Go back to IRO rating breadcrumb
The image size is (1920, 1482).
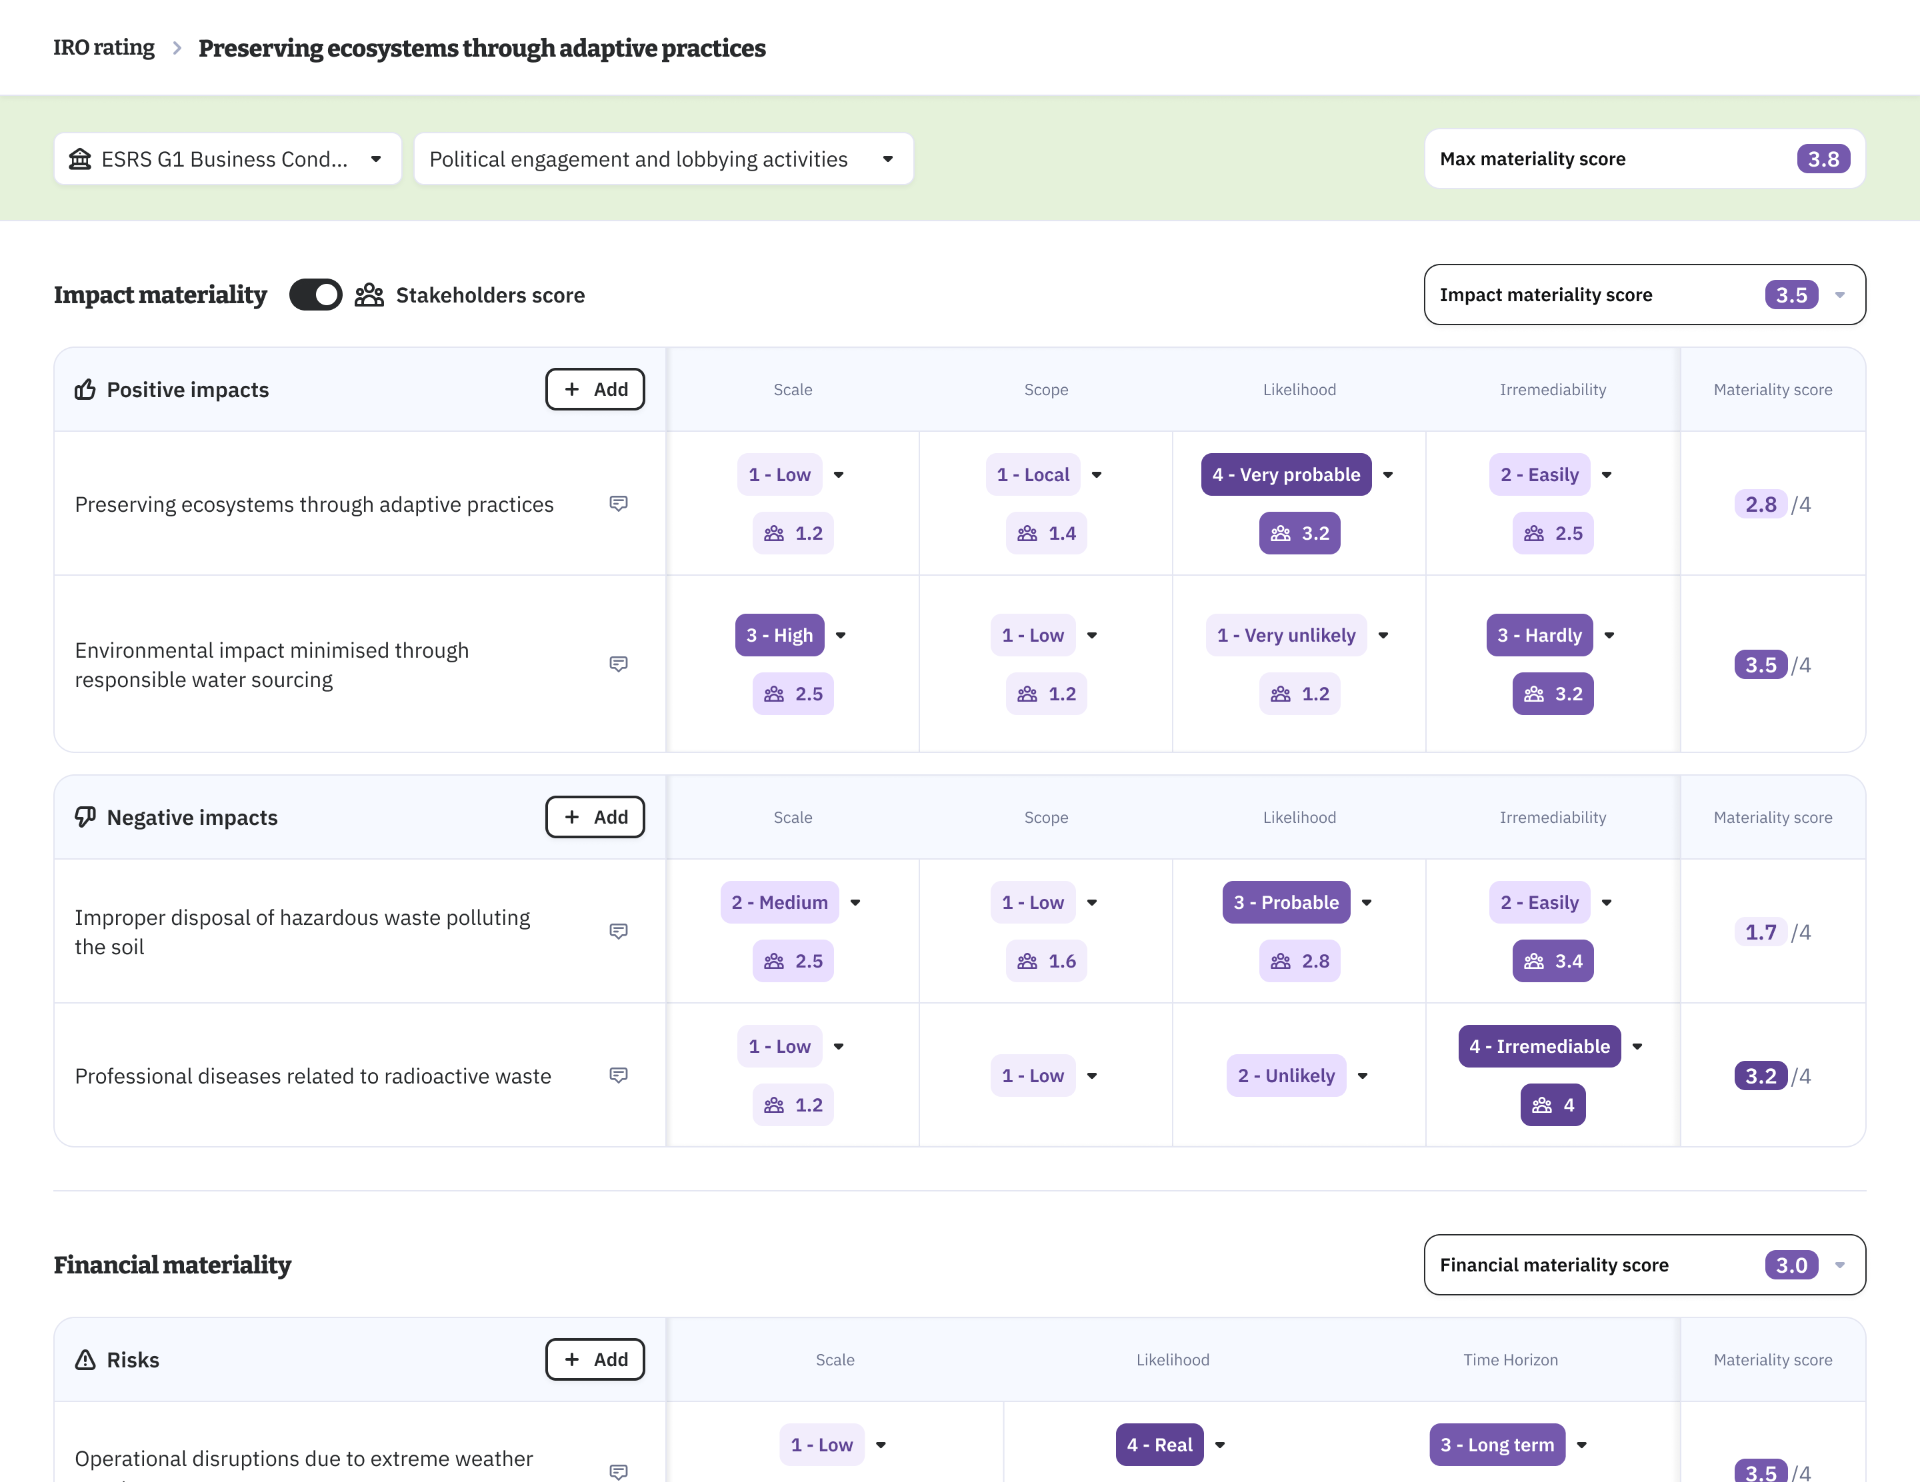coord(104,48)
